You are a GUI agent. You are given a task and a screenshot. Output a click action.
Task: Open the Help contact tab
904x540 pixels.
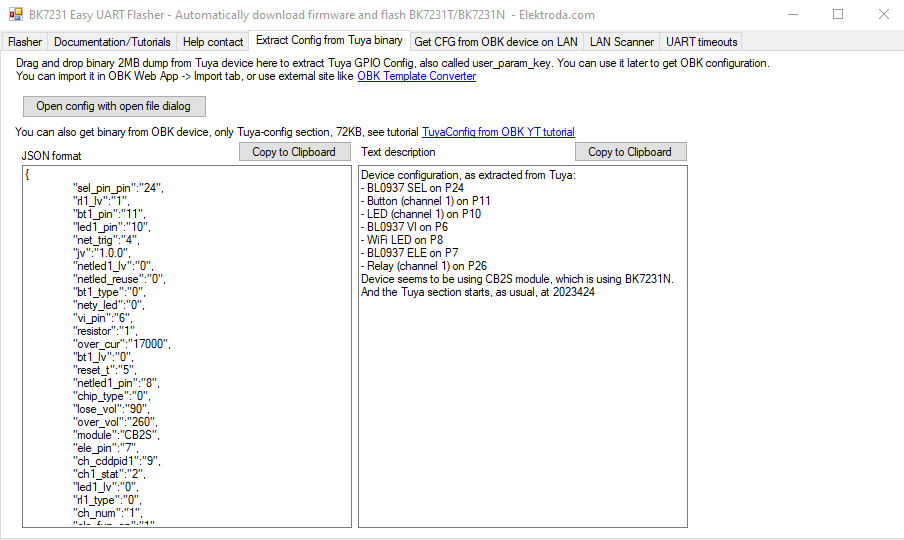213,42
